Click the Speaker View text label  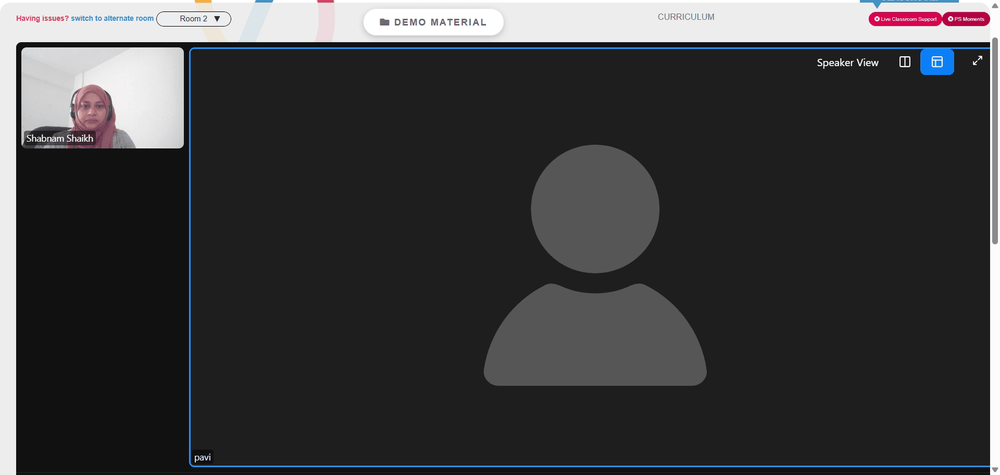[848, 62]
